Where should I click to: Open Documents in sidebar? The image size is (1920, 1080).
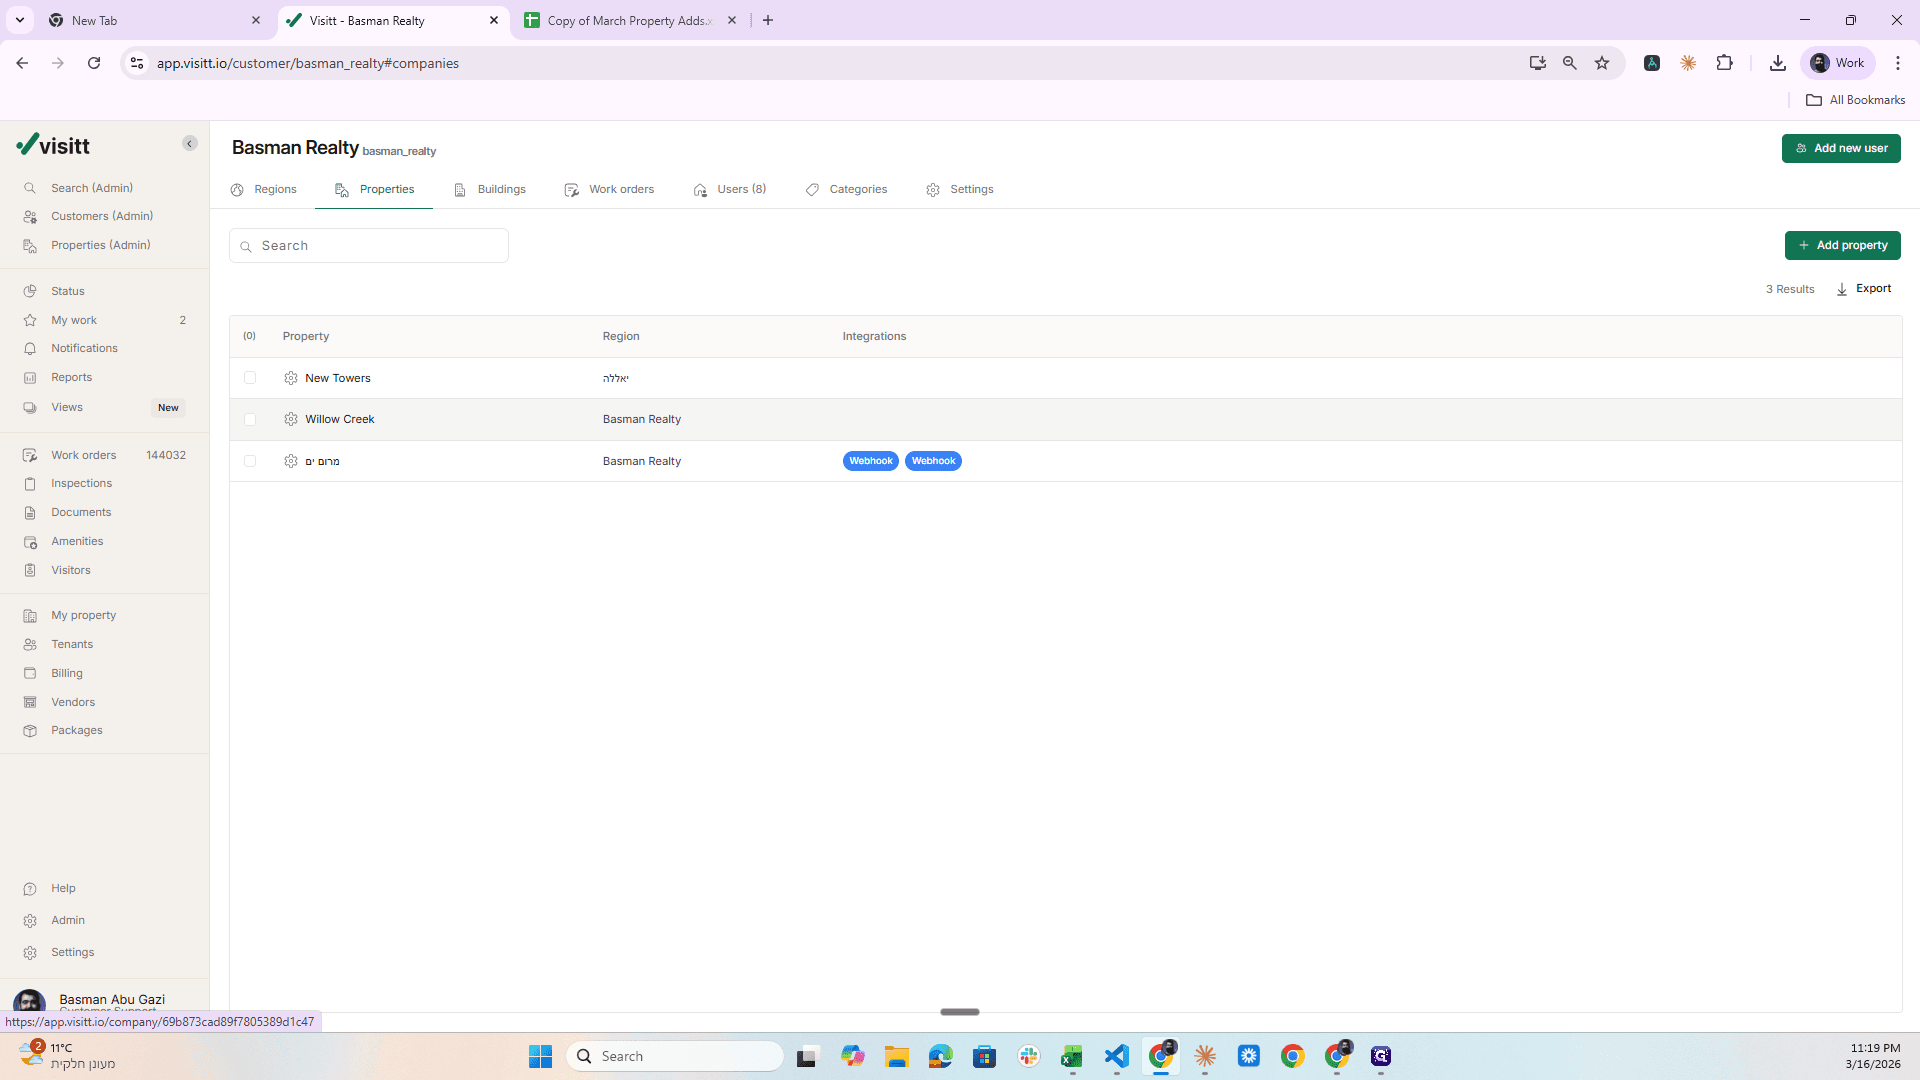pos(81,512)
